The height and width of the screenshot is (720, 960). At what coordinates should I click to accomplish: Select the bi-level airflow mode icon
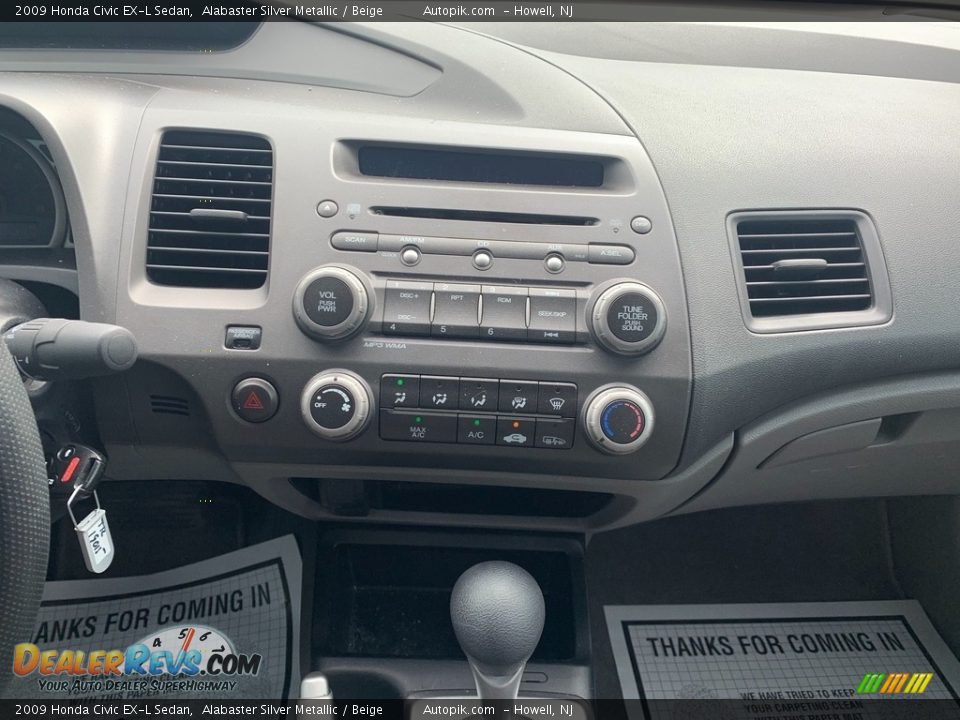[440, 400]
